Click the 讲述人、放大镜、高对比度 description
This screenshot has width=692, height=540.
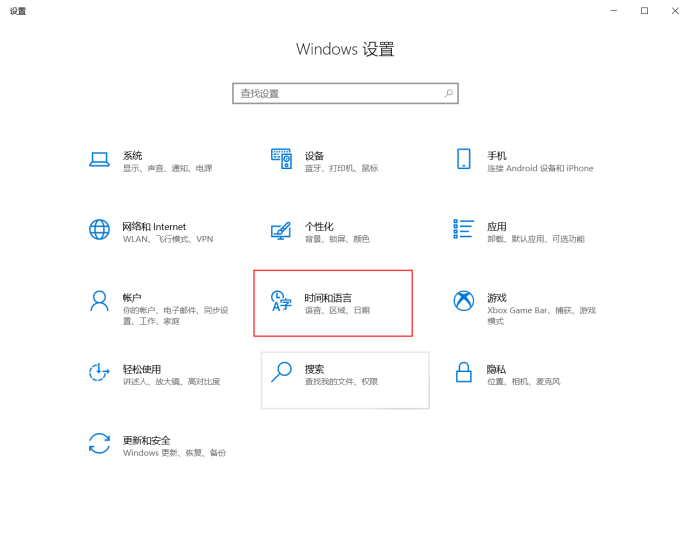coord(172,381)
